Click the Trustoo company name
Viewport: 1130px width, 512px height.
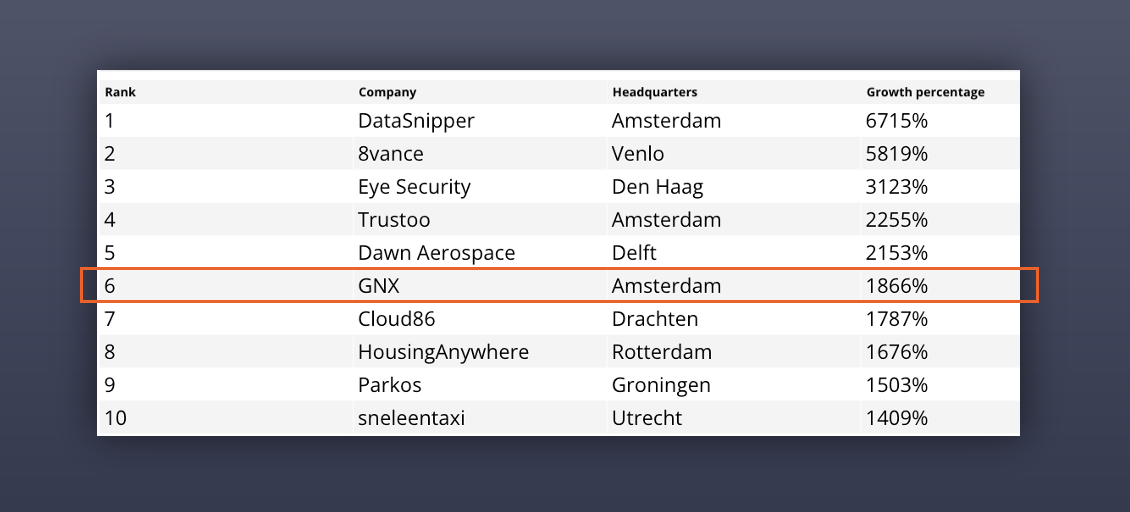pos(394,220)
